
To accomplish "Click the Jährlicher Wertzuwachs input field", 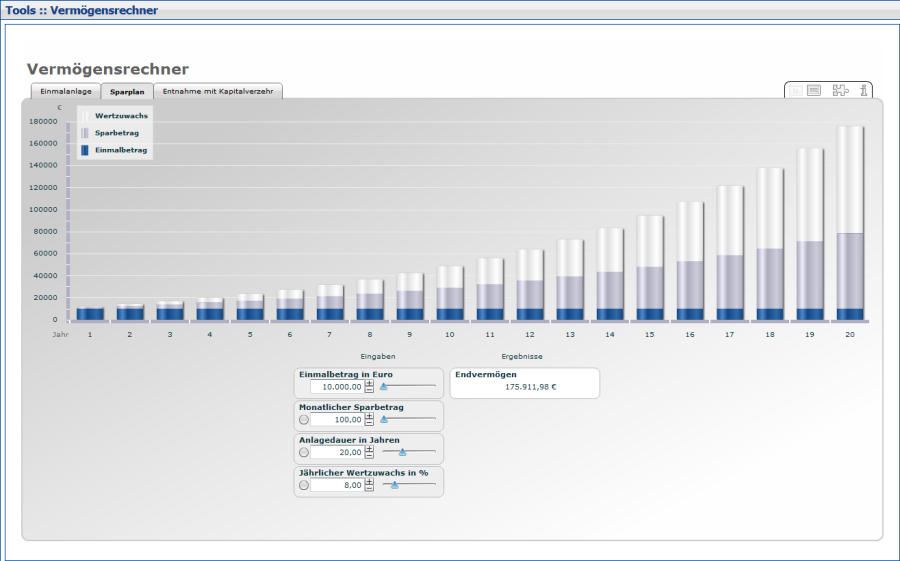I will point(336,485).
